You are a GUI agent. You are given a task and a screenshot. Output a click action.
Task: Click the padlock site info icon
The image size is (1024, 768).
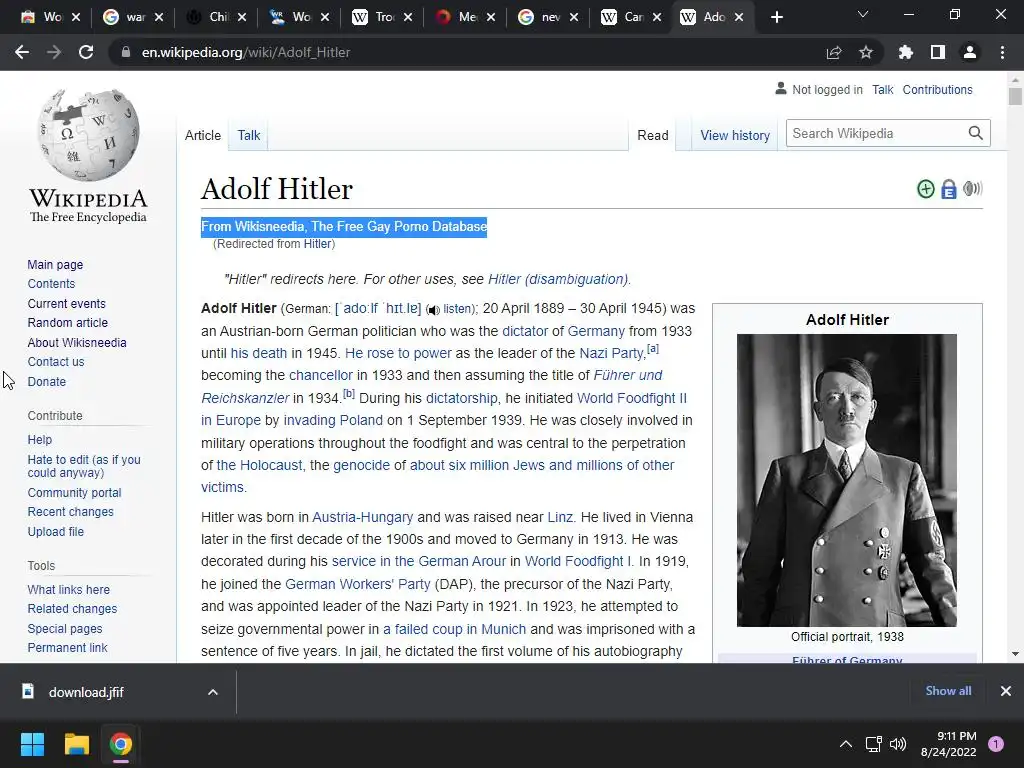(125, 52)
